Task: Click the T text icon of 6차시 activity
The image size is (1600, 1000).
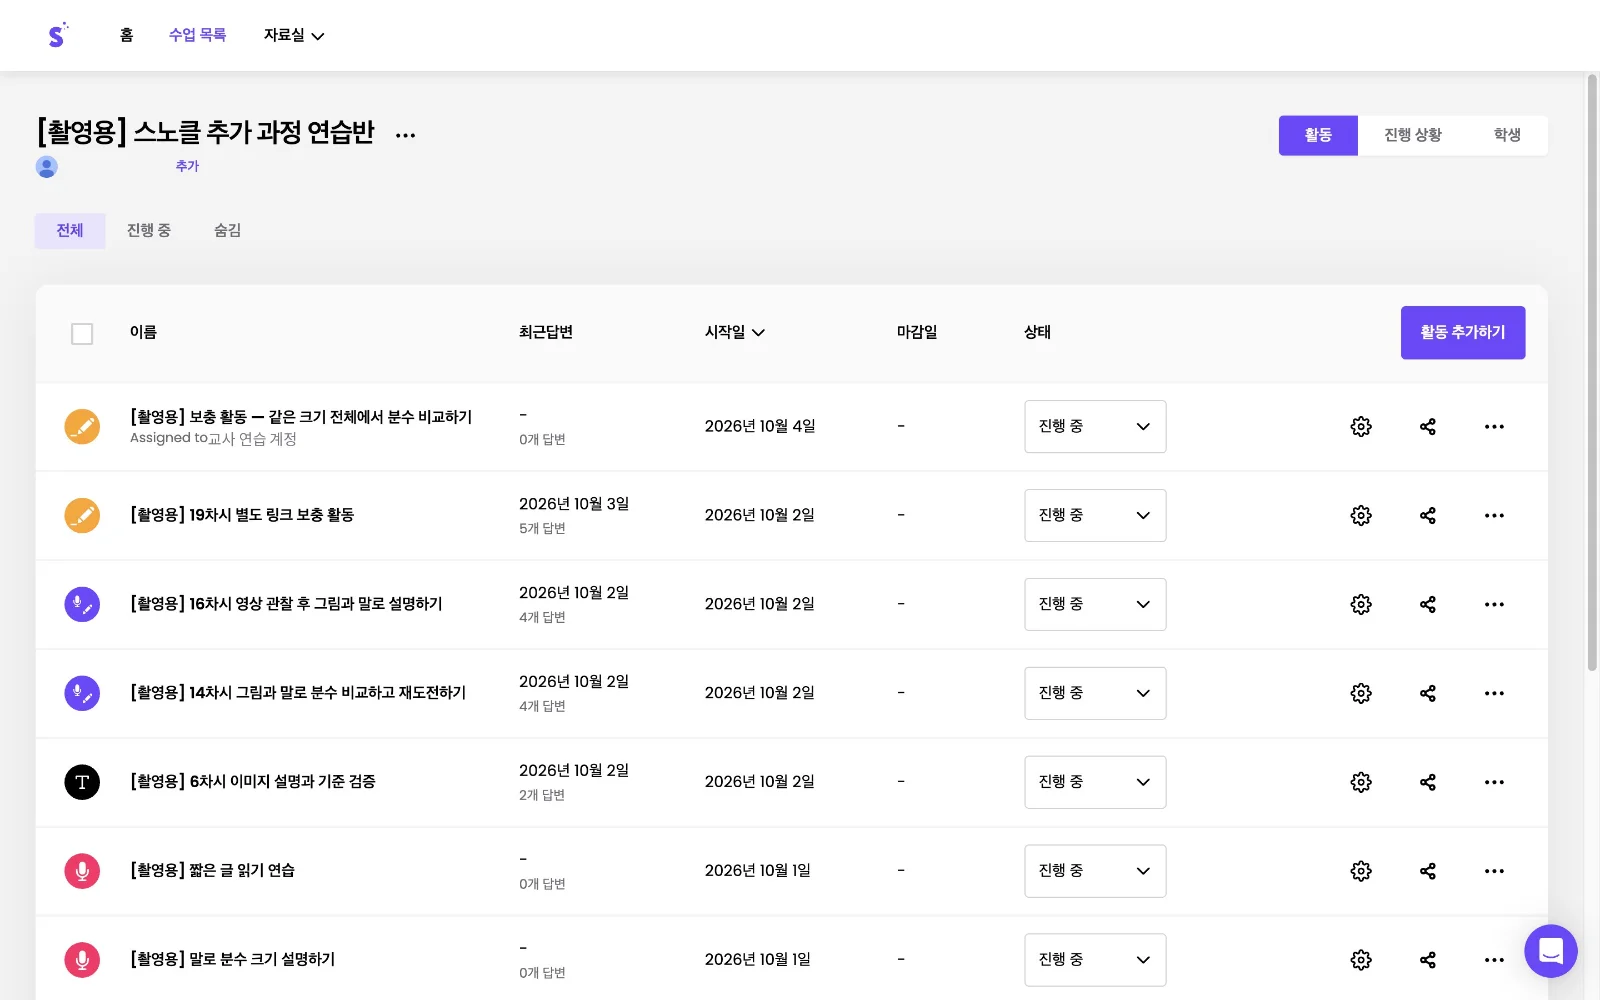Action: (x=82, y=783)
